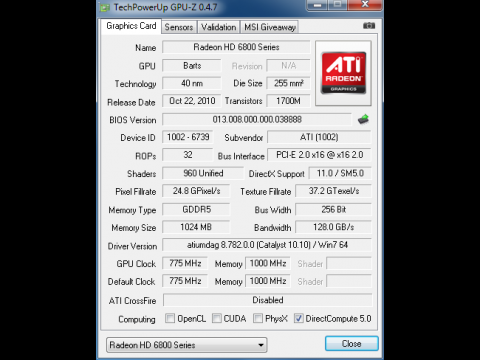Screen dimensions: 480x360
Task: Toggle the CUDA checkbox
Action: pyautogui.click(x=217, y=318)
